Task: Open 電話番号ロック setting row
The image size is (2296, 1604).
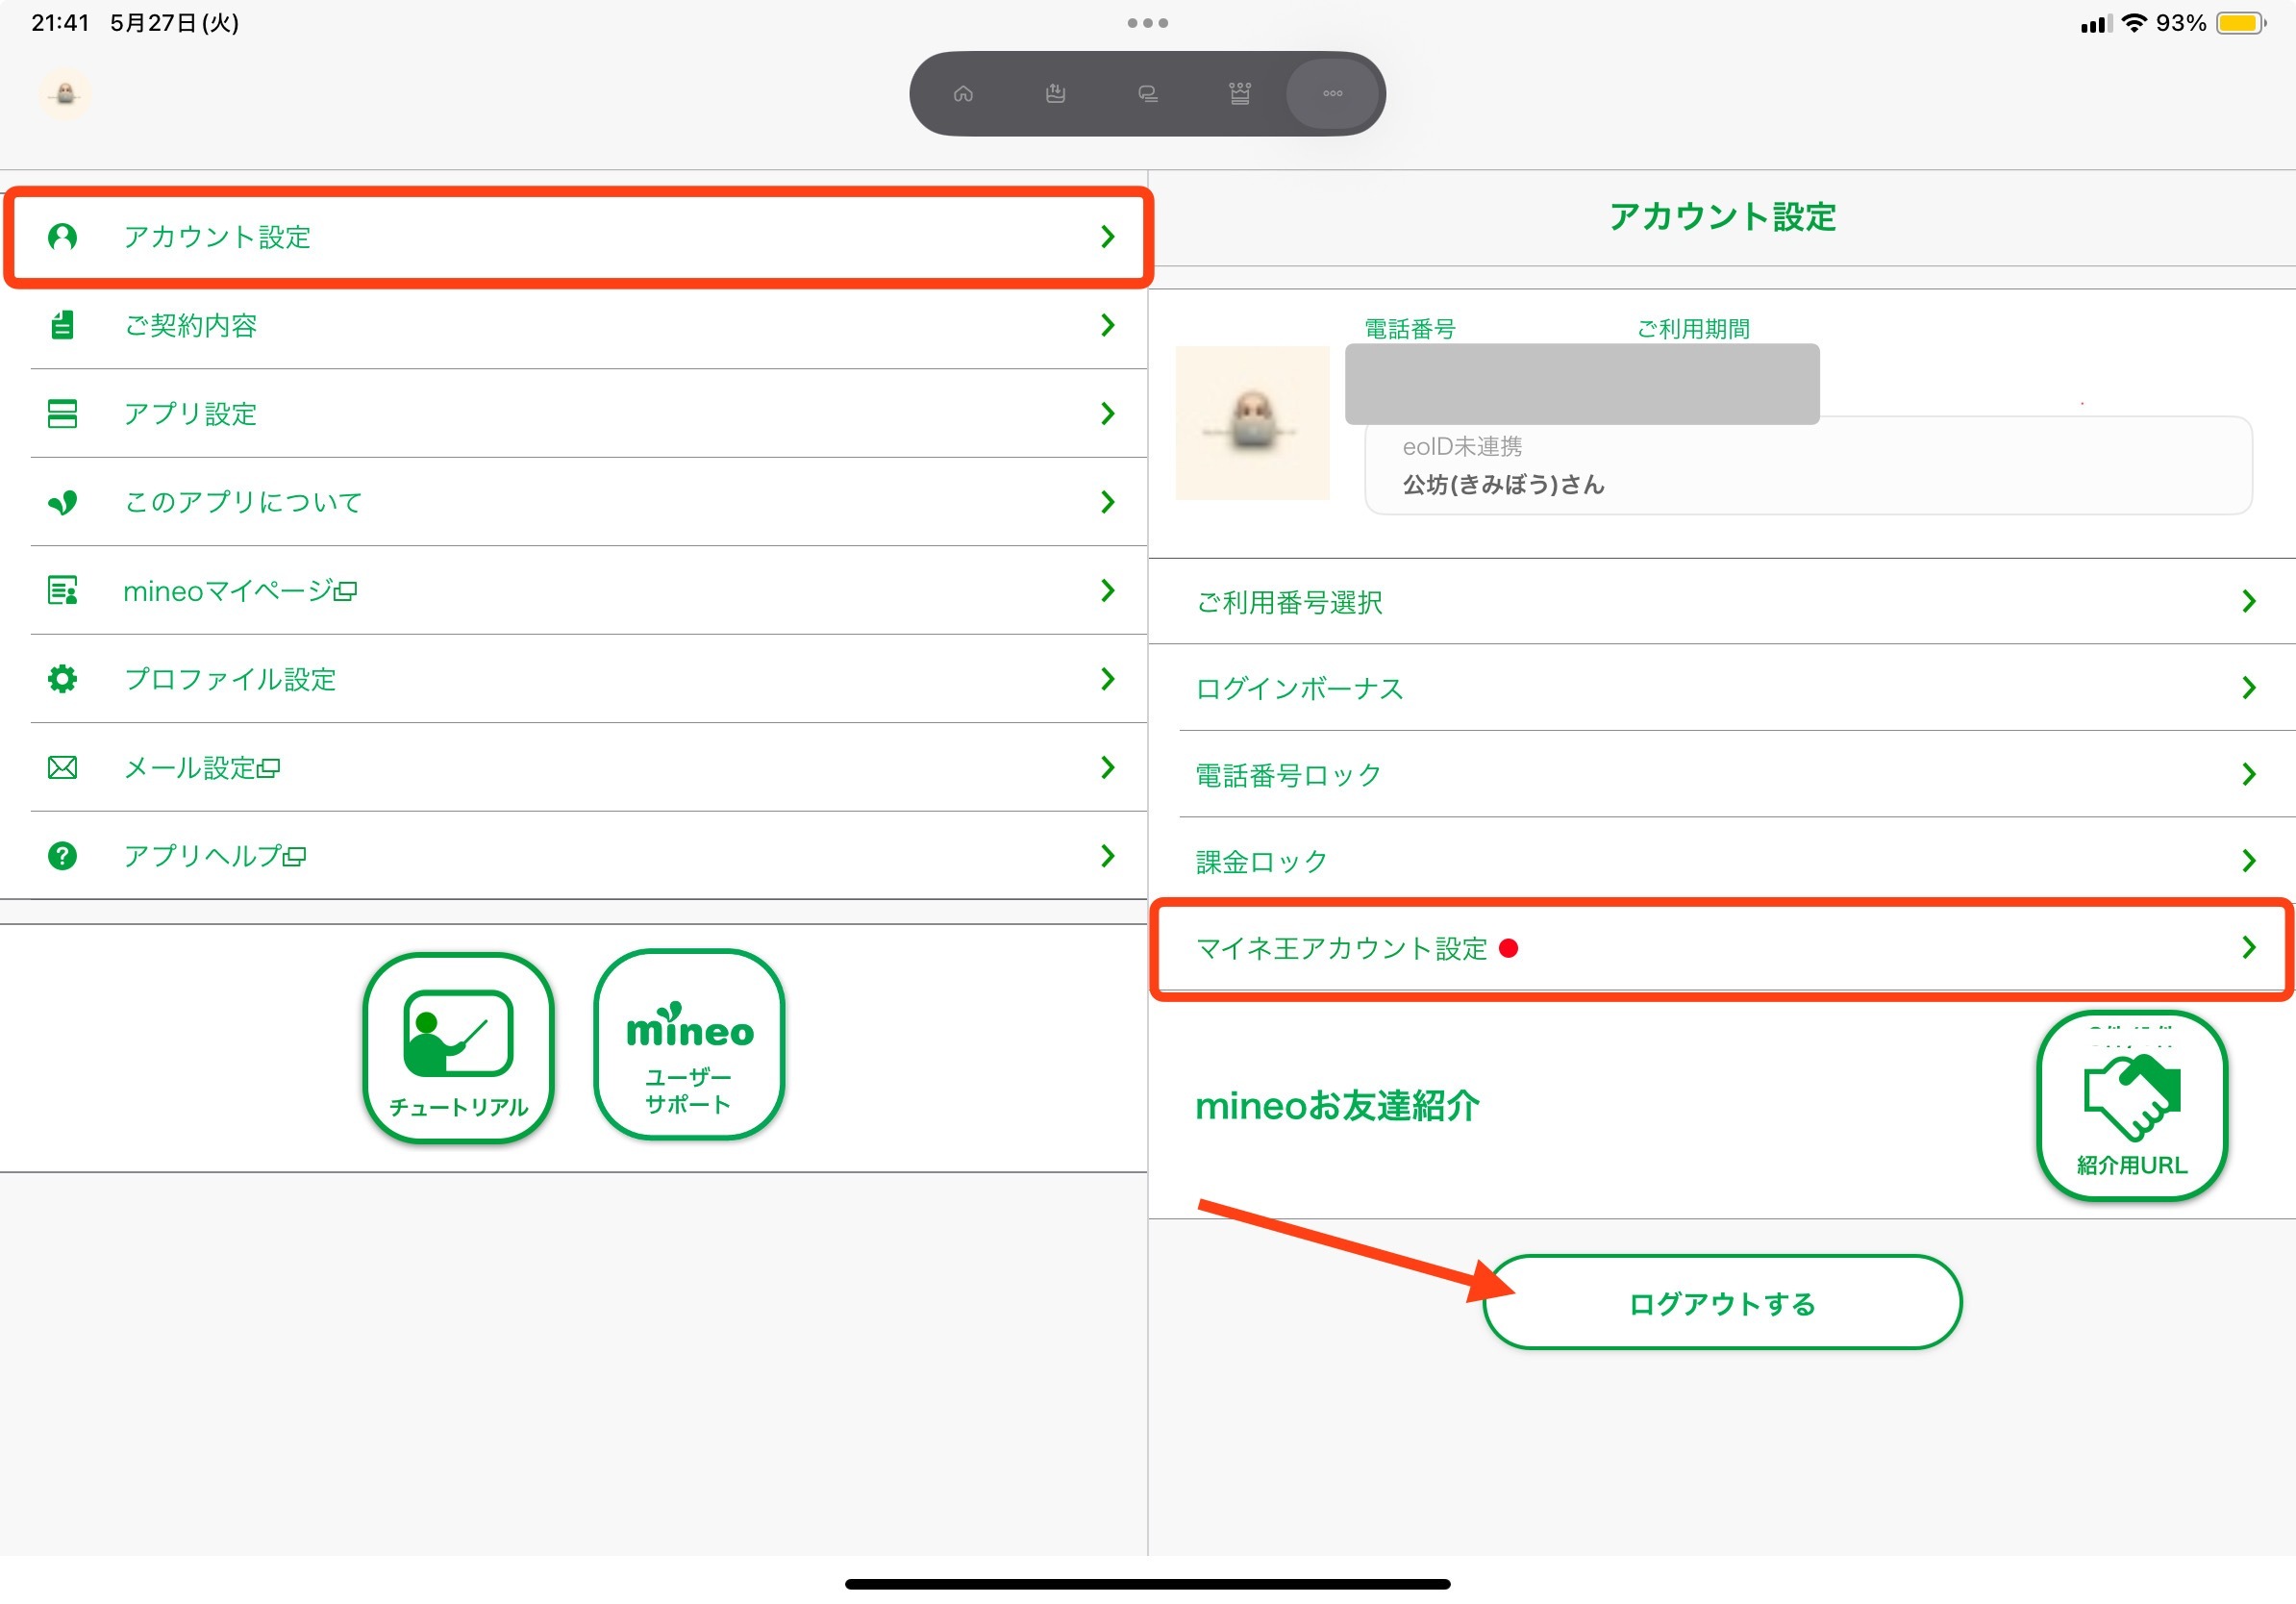Action: (x=1720, y=774)
